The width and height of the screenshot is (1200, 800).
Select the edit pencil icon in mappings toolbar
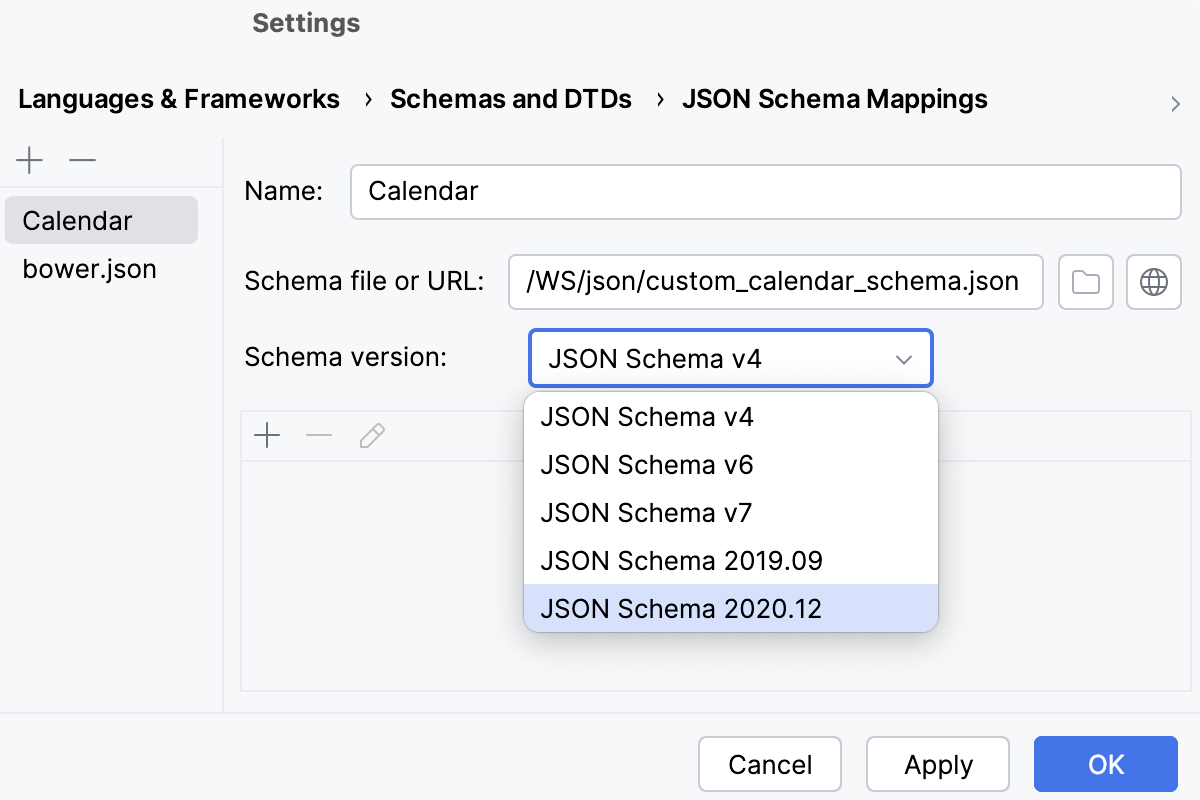pyautogui.click(x=371, y=435)
